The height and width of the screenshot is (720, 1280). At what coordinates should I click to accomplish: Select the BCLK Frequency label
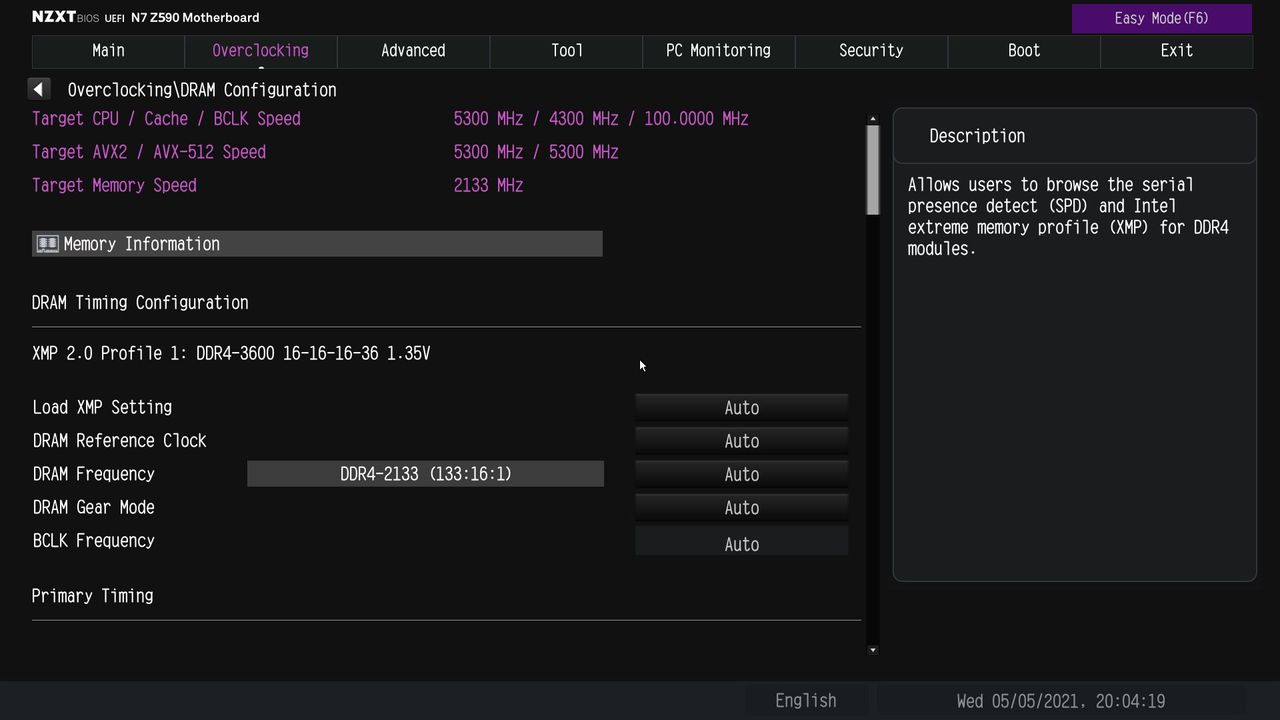93,541
